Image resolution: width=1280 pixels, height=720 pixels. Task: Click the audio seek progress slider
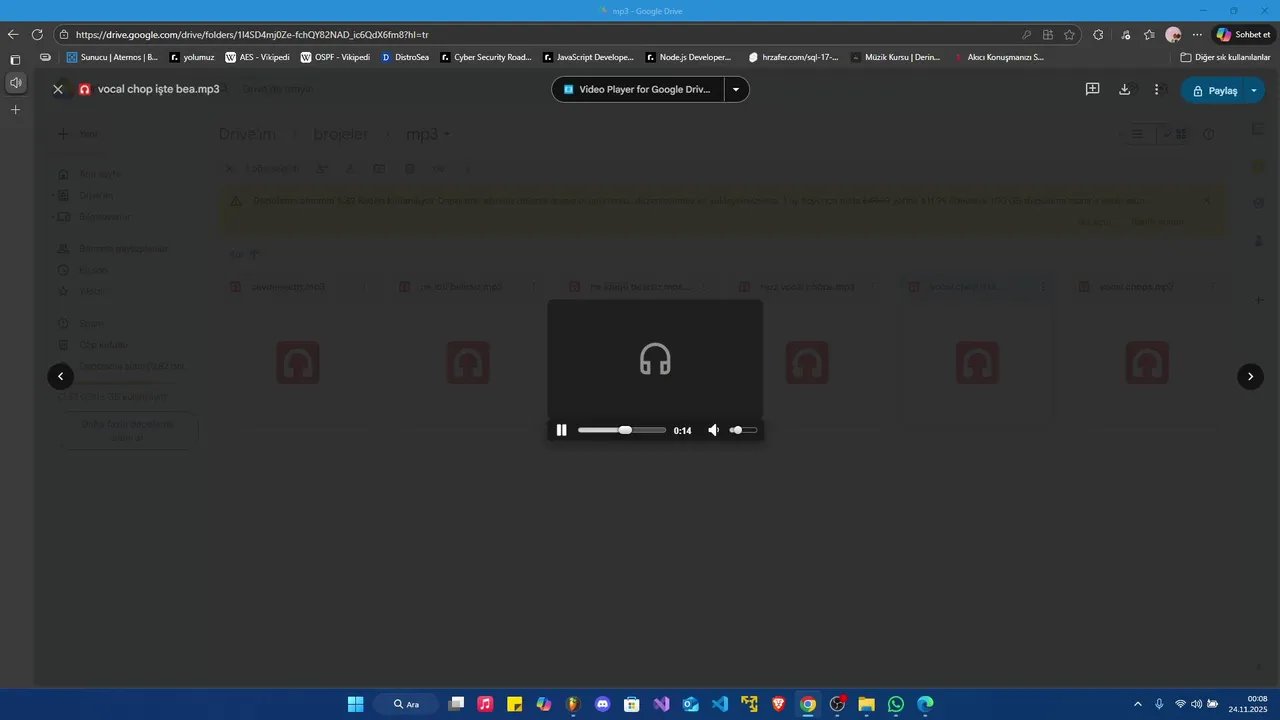622,430
